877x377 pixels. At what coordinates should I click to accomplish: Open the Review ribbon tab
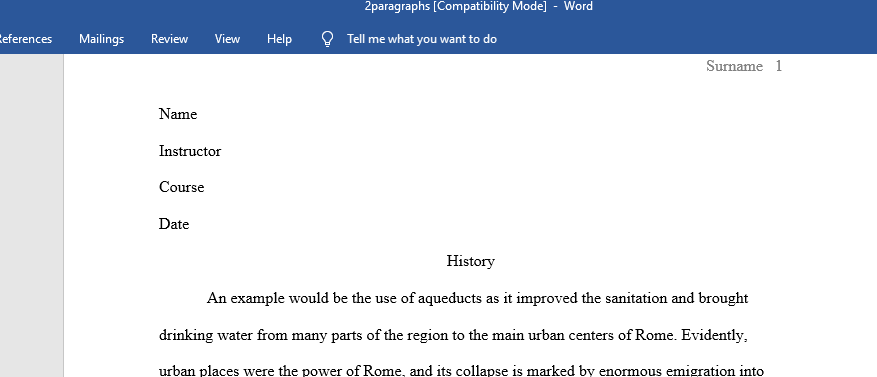169,39
